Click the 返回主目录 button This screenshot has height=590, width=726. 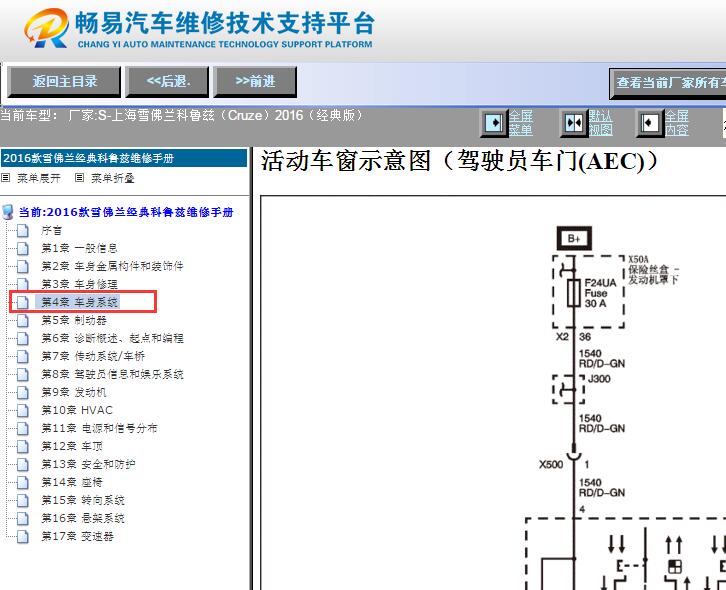(64, 82)
